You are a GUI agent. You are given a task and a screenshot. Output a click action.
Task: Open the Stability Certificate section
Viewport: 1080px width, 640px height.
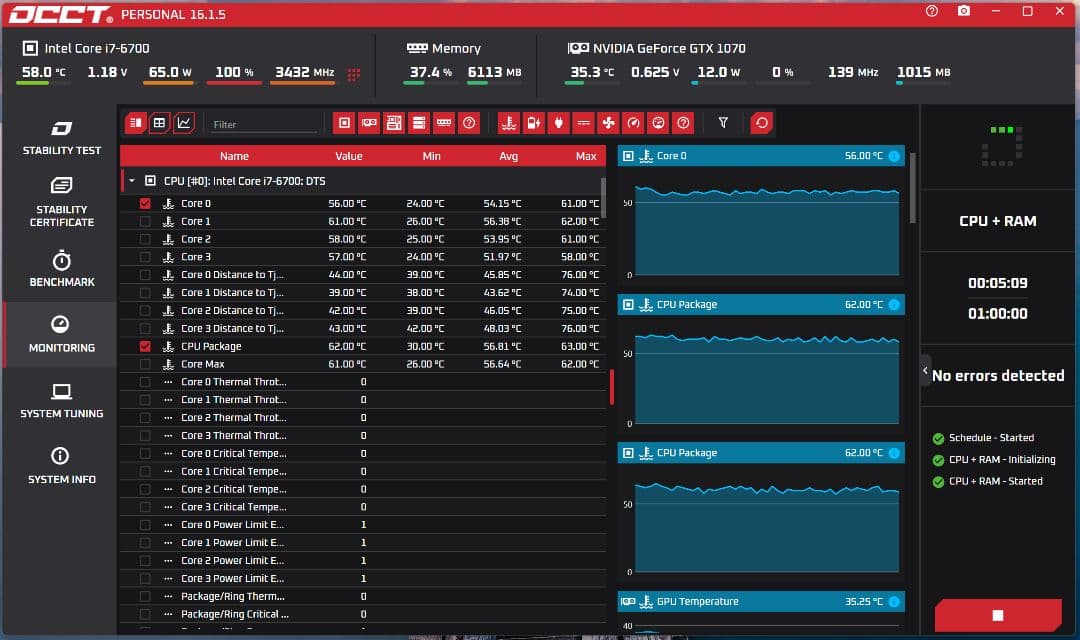61,203
